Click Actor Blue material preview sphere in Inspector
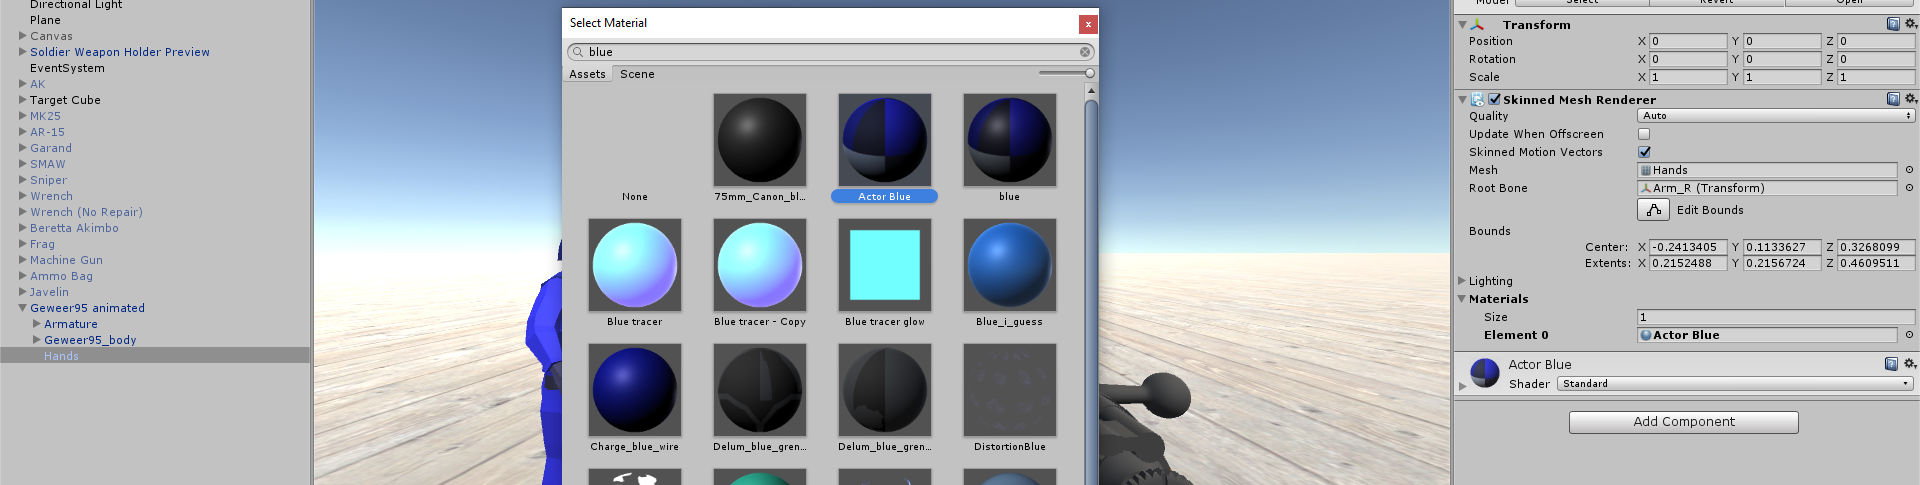 [x=1485, y=373]
